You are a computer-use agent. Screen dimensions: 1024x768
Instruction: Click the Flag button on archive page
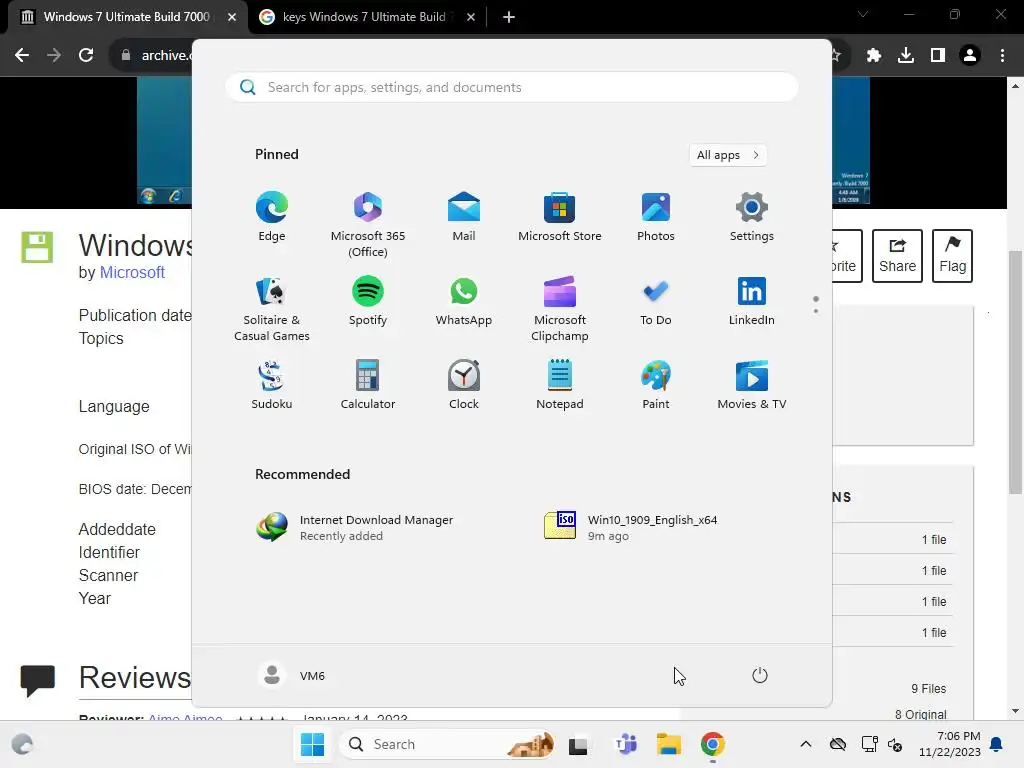952,255
